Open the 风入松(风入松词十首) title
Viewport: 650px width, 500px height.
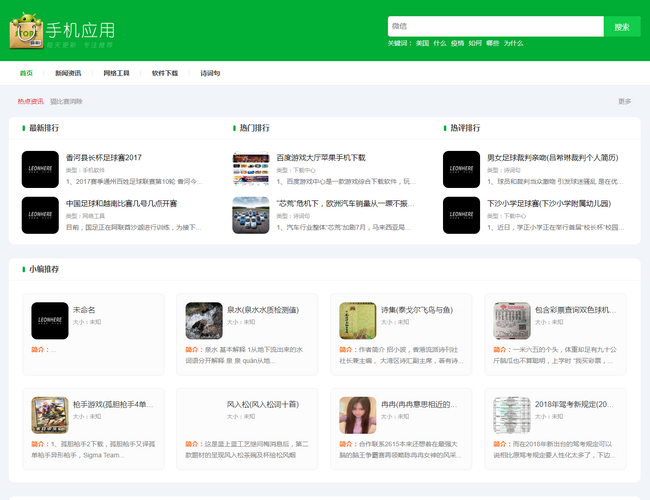263,404
